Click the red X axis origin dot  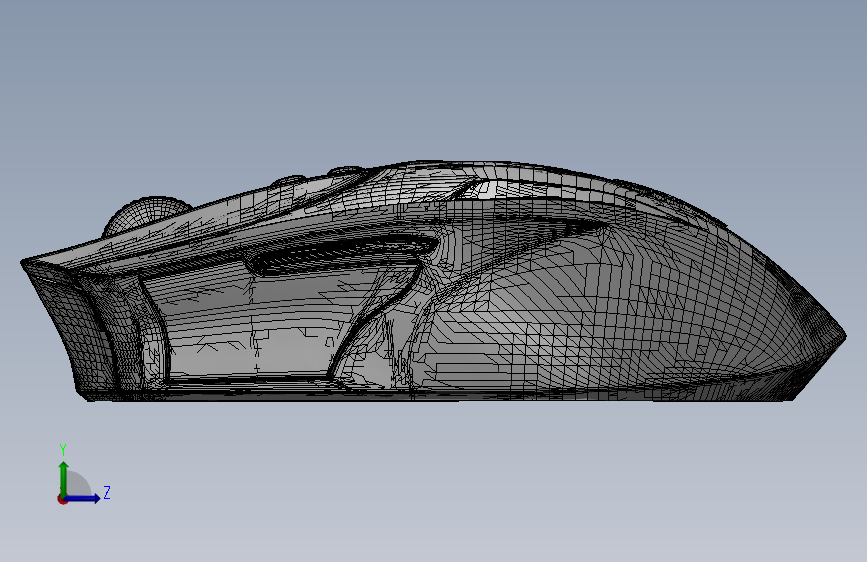(62, 499)
